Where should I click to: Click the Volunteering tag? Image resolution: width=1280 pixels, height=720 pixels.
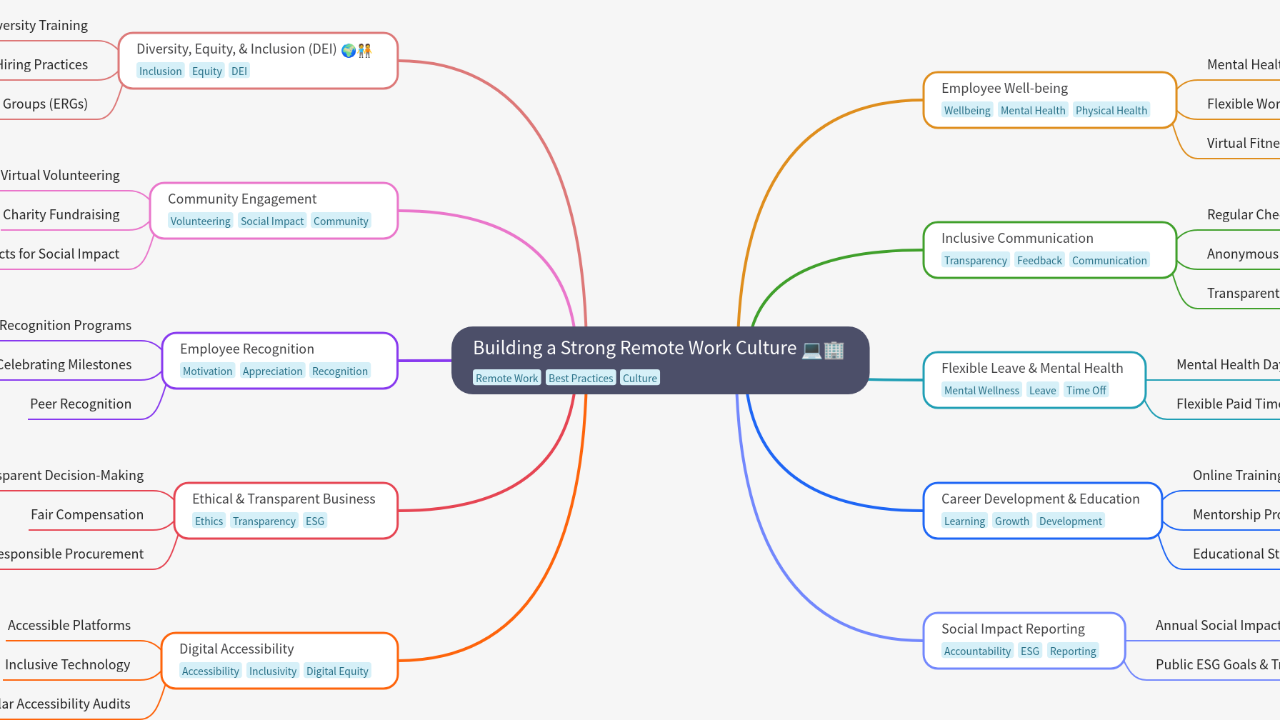tap(200, 221)
